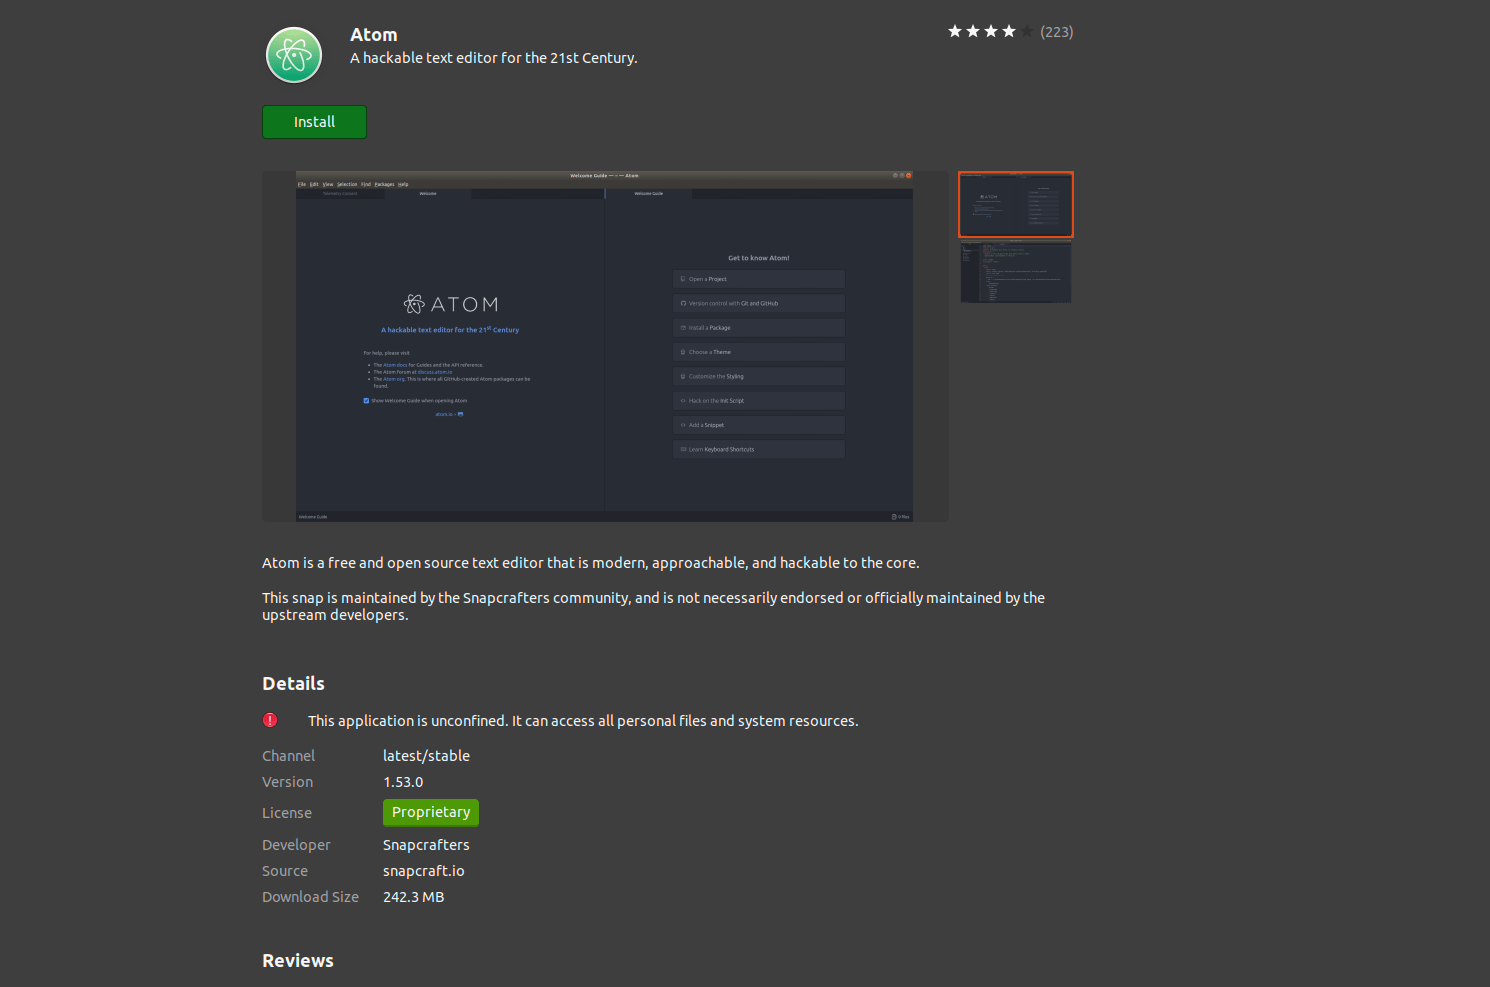Click the "Download Size" label
Viewport: 1490px width, 987px height.
point(310,897)
